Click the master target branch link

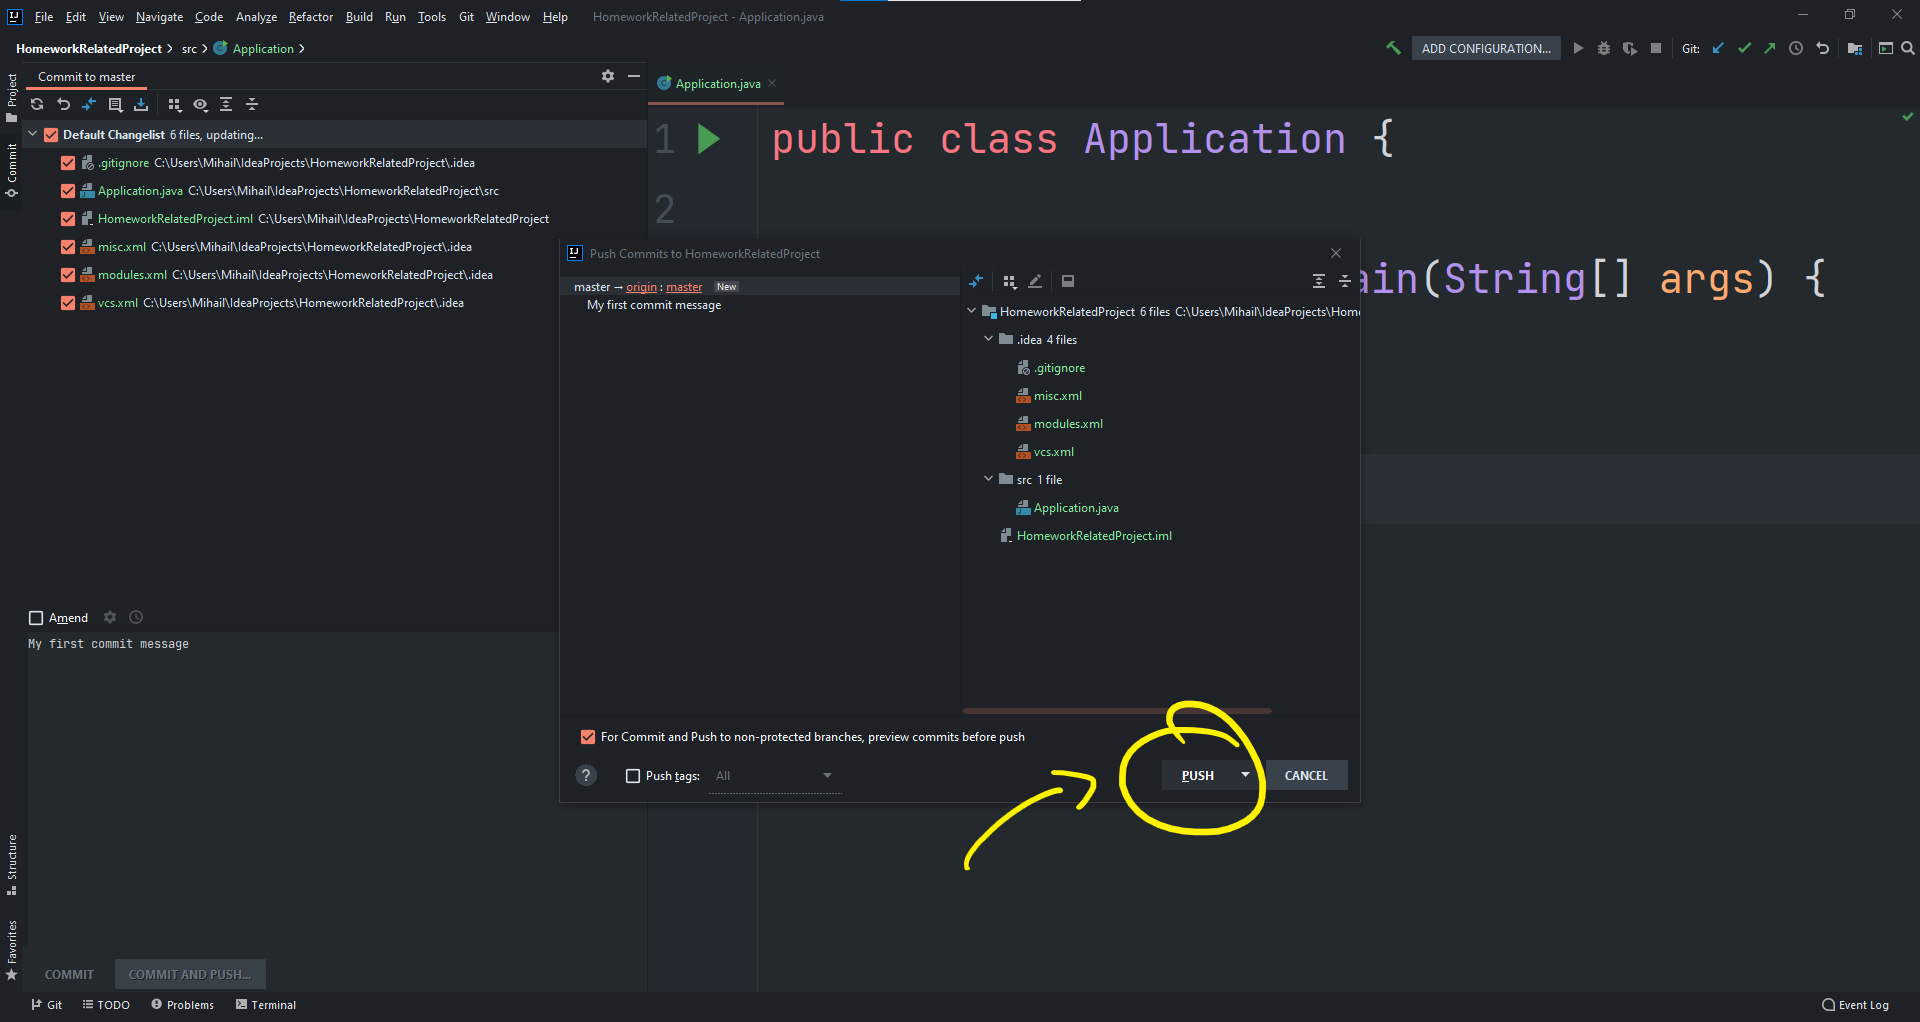pyautogui.click(x=684, y=287)
